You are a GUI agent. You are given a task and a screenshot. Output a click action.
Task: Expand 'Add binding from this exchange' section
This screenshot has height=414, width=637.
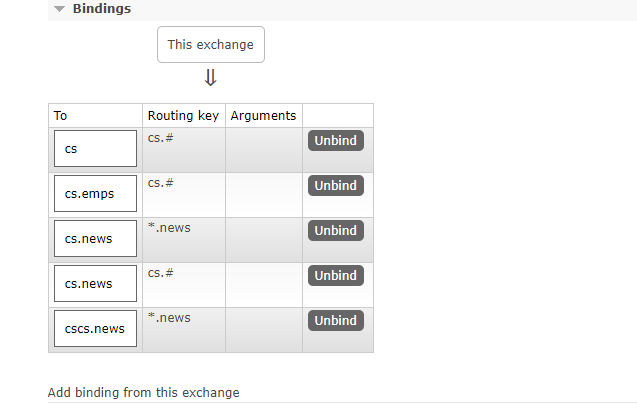[143, 392]
